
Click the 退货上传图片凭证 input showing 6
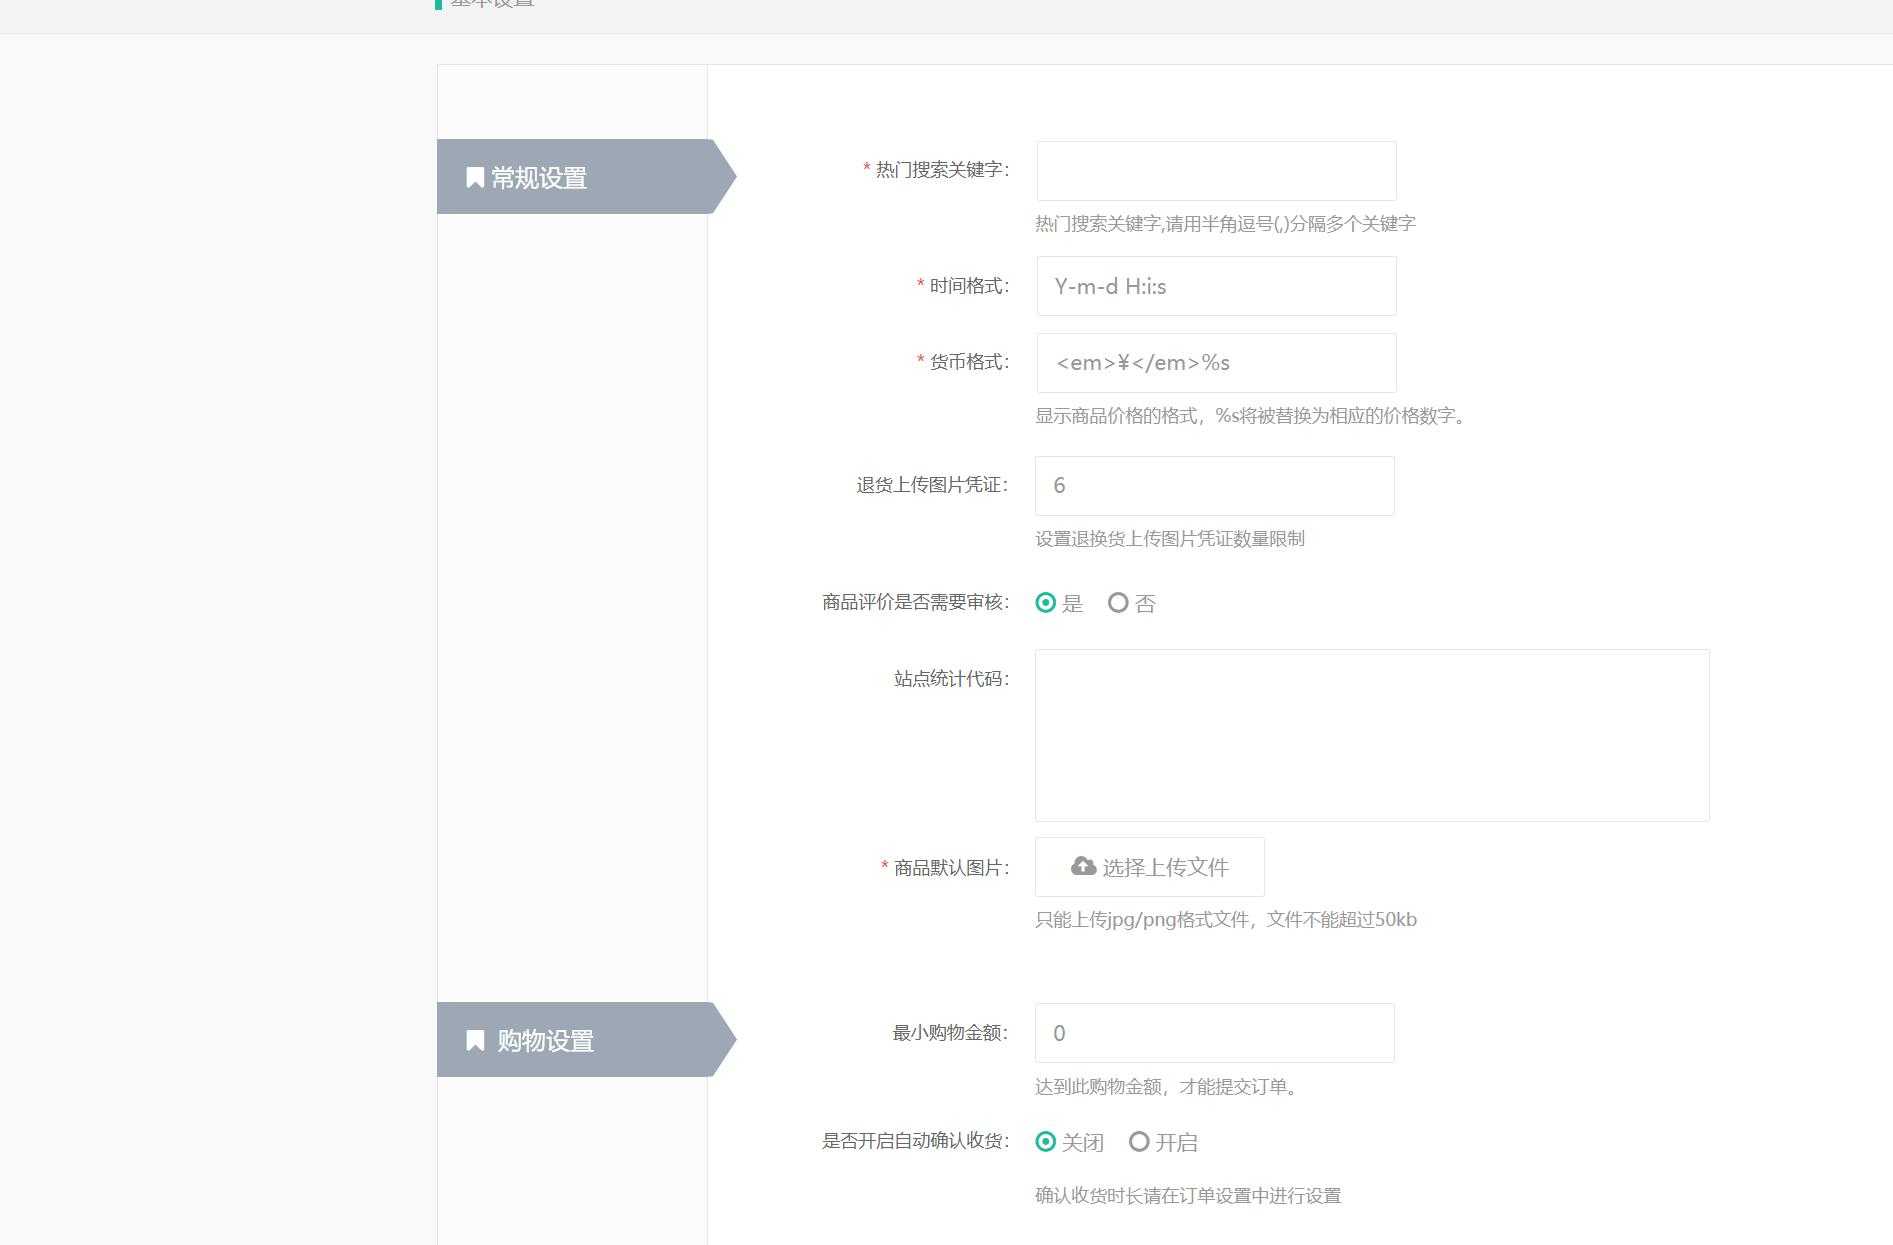pos(1213,485)
